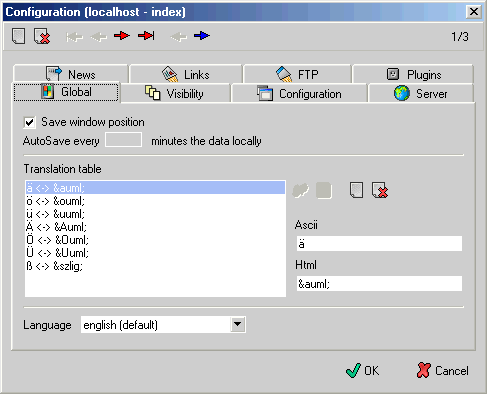Click the greyed-out first-record arrow

point(74,37)
